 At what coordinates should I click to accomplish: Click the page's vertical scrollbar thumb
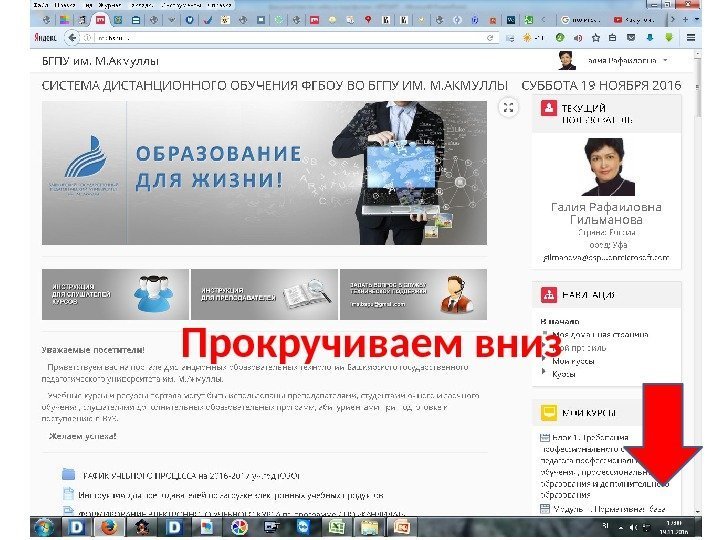[698, 90]
